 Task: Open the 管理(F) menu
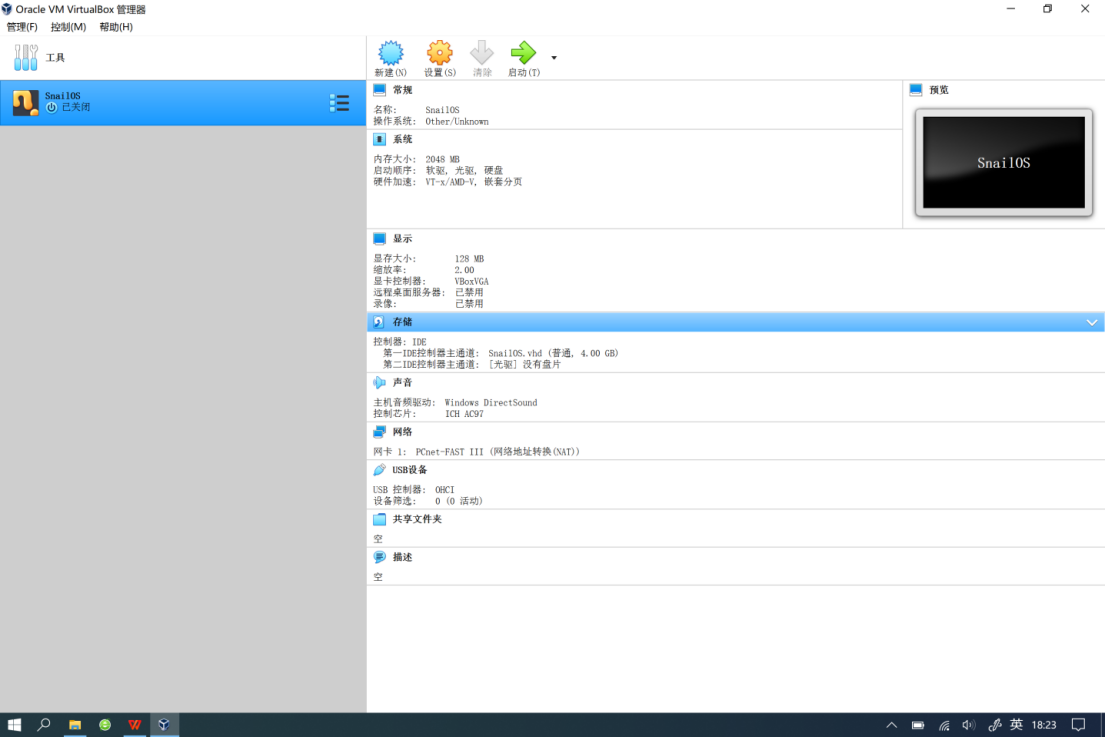[x=22, y=27]
